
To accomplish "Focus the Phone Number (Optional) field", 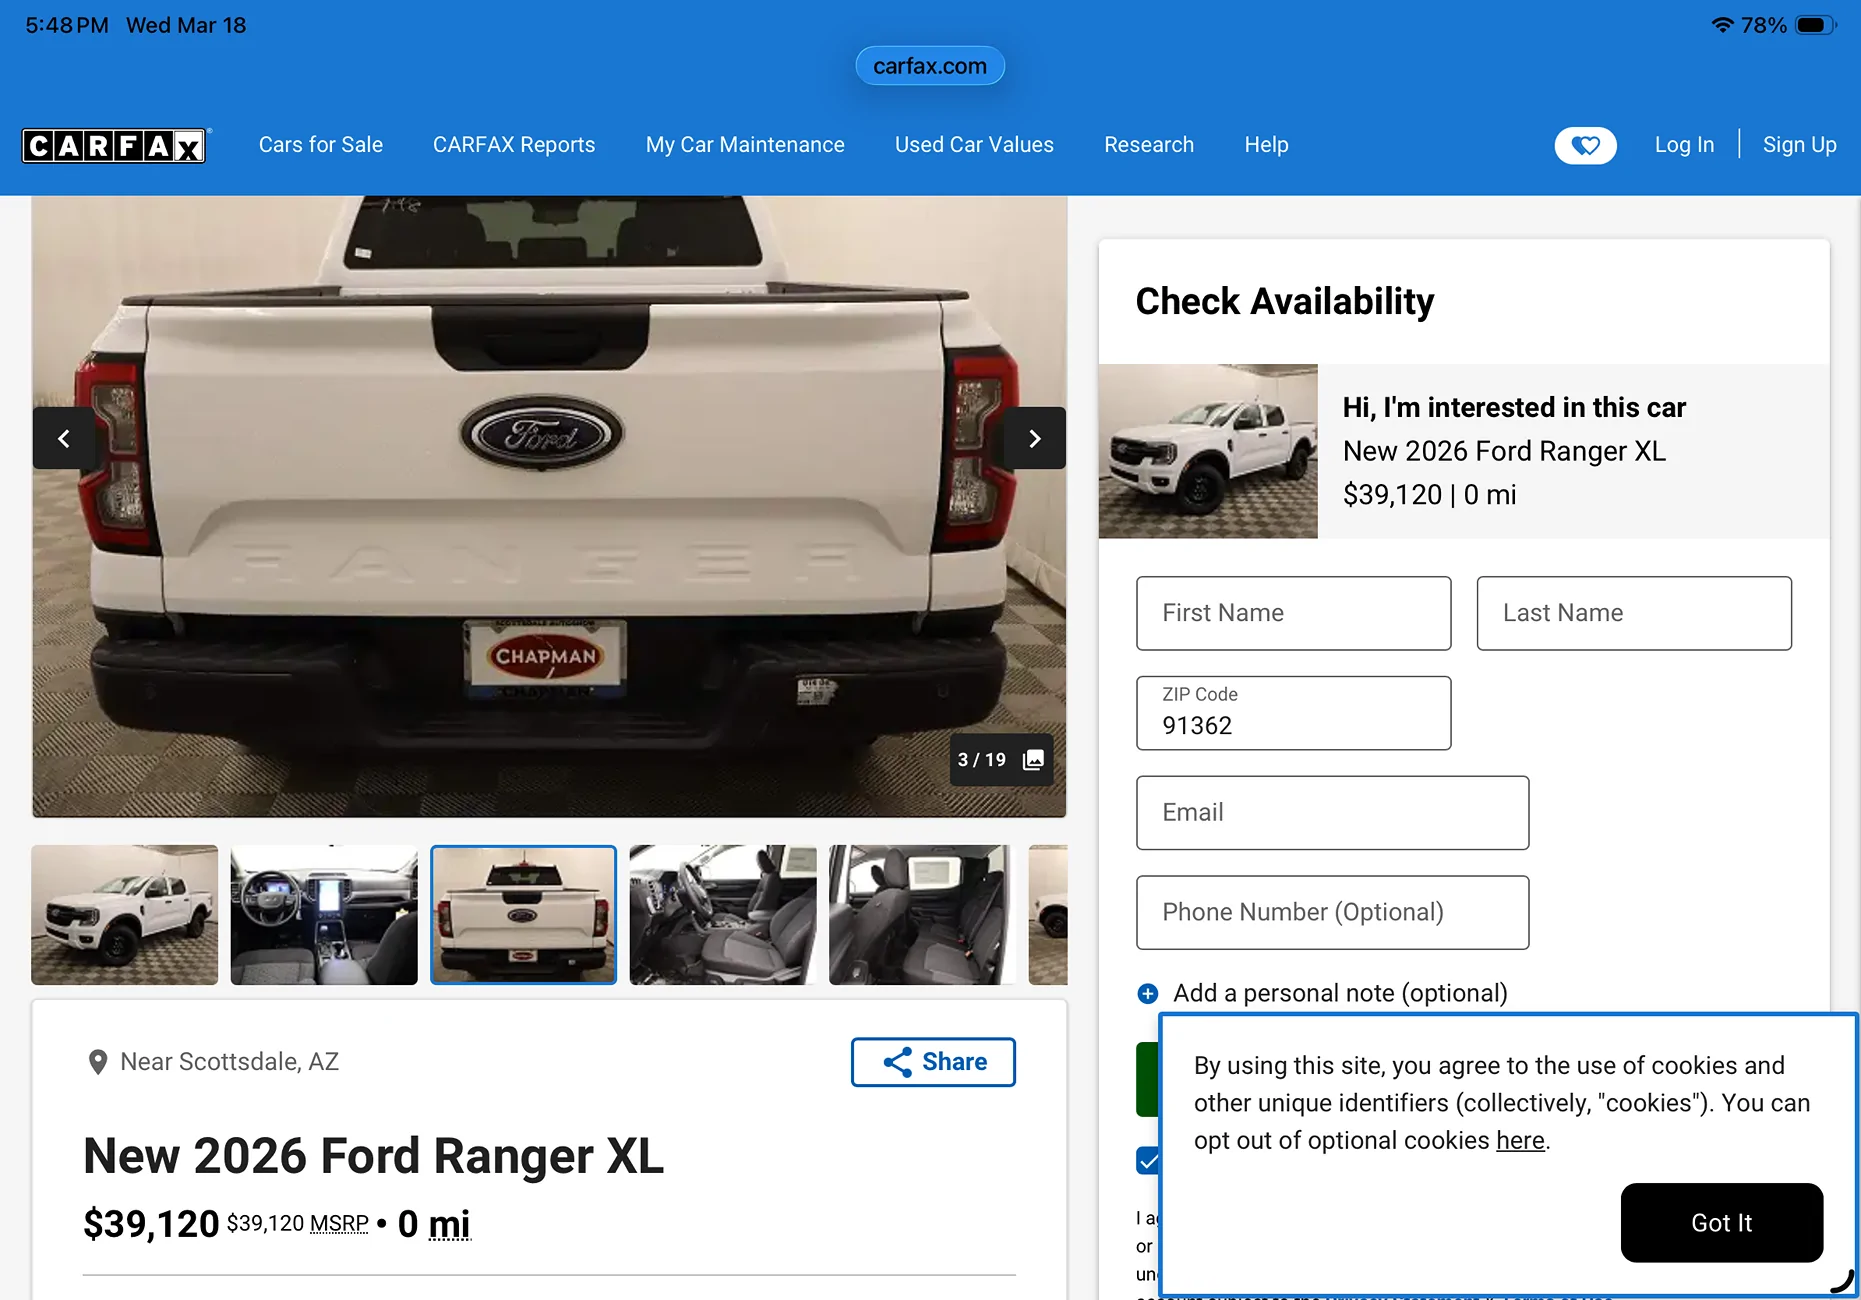I will point(1332,913).
